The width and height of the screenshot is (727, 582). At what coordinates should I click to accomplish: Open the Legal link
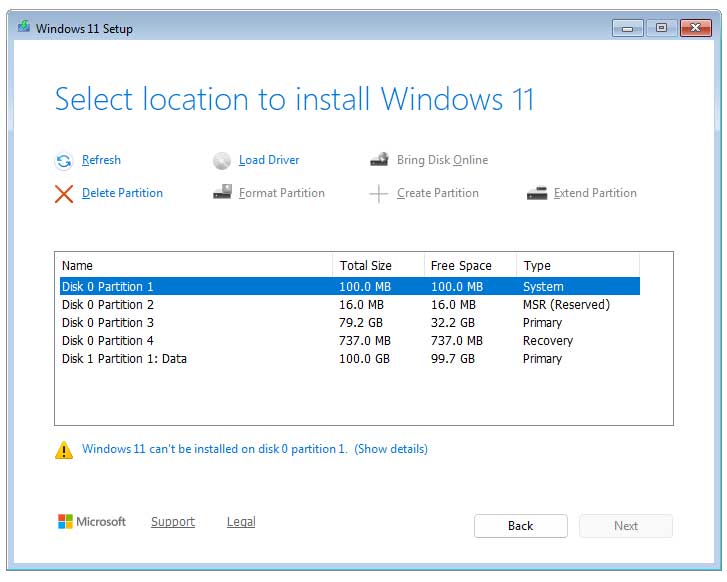tap(241, 522)
